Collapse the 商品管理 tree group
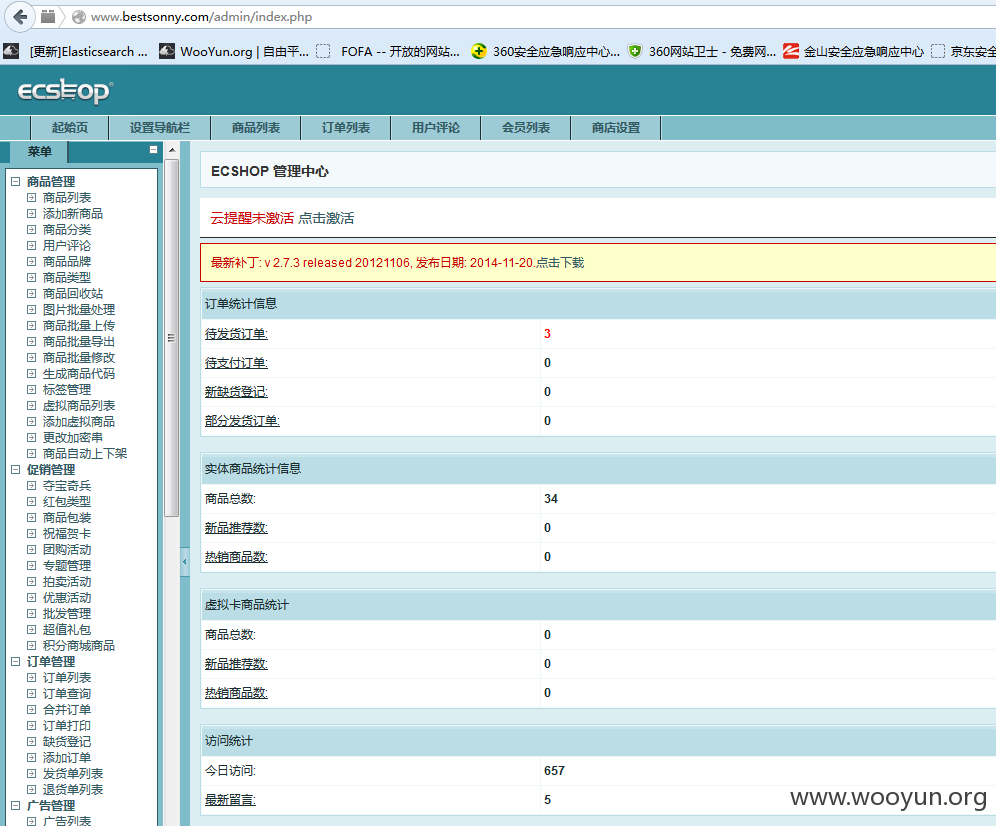 coord(16,182)
